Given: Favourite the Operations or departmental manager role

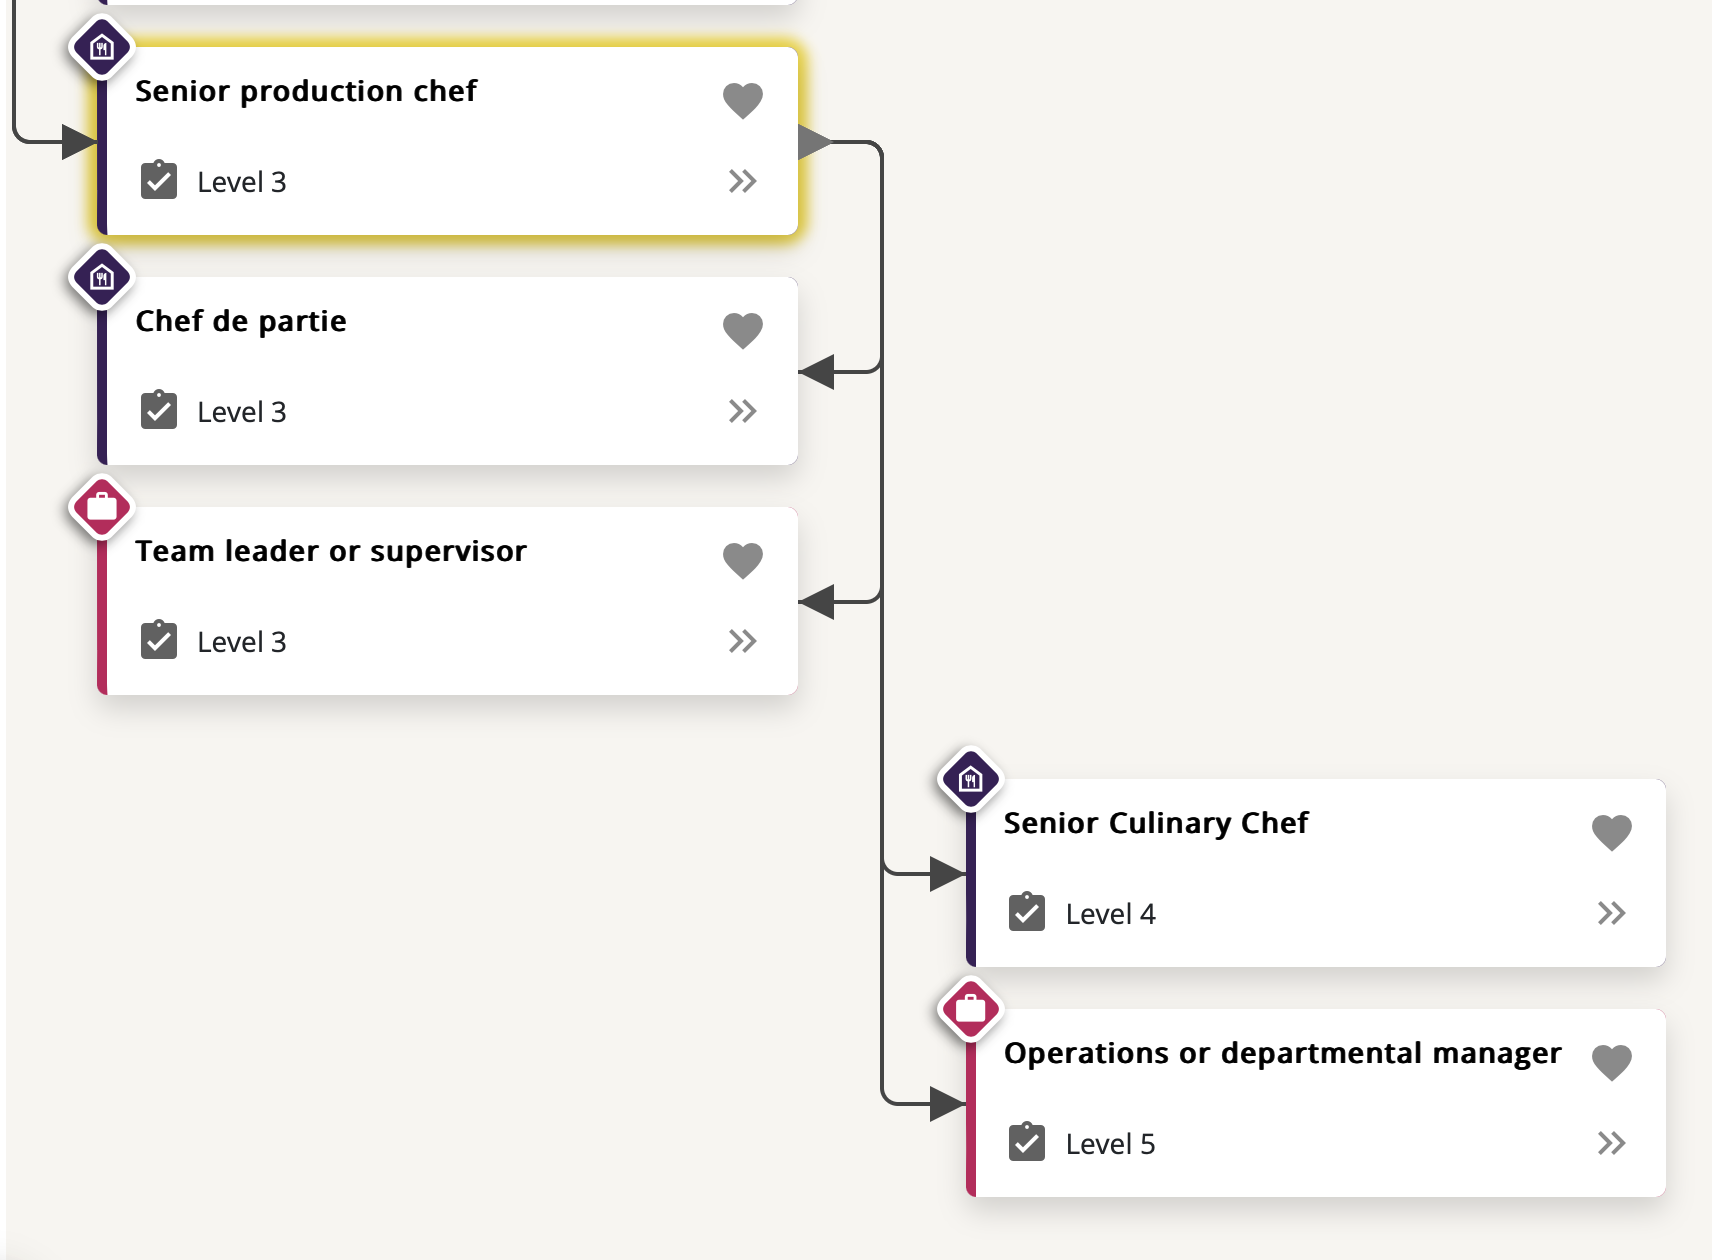Looking at the screenshot, I should coord(1612,1062).
